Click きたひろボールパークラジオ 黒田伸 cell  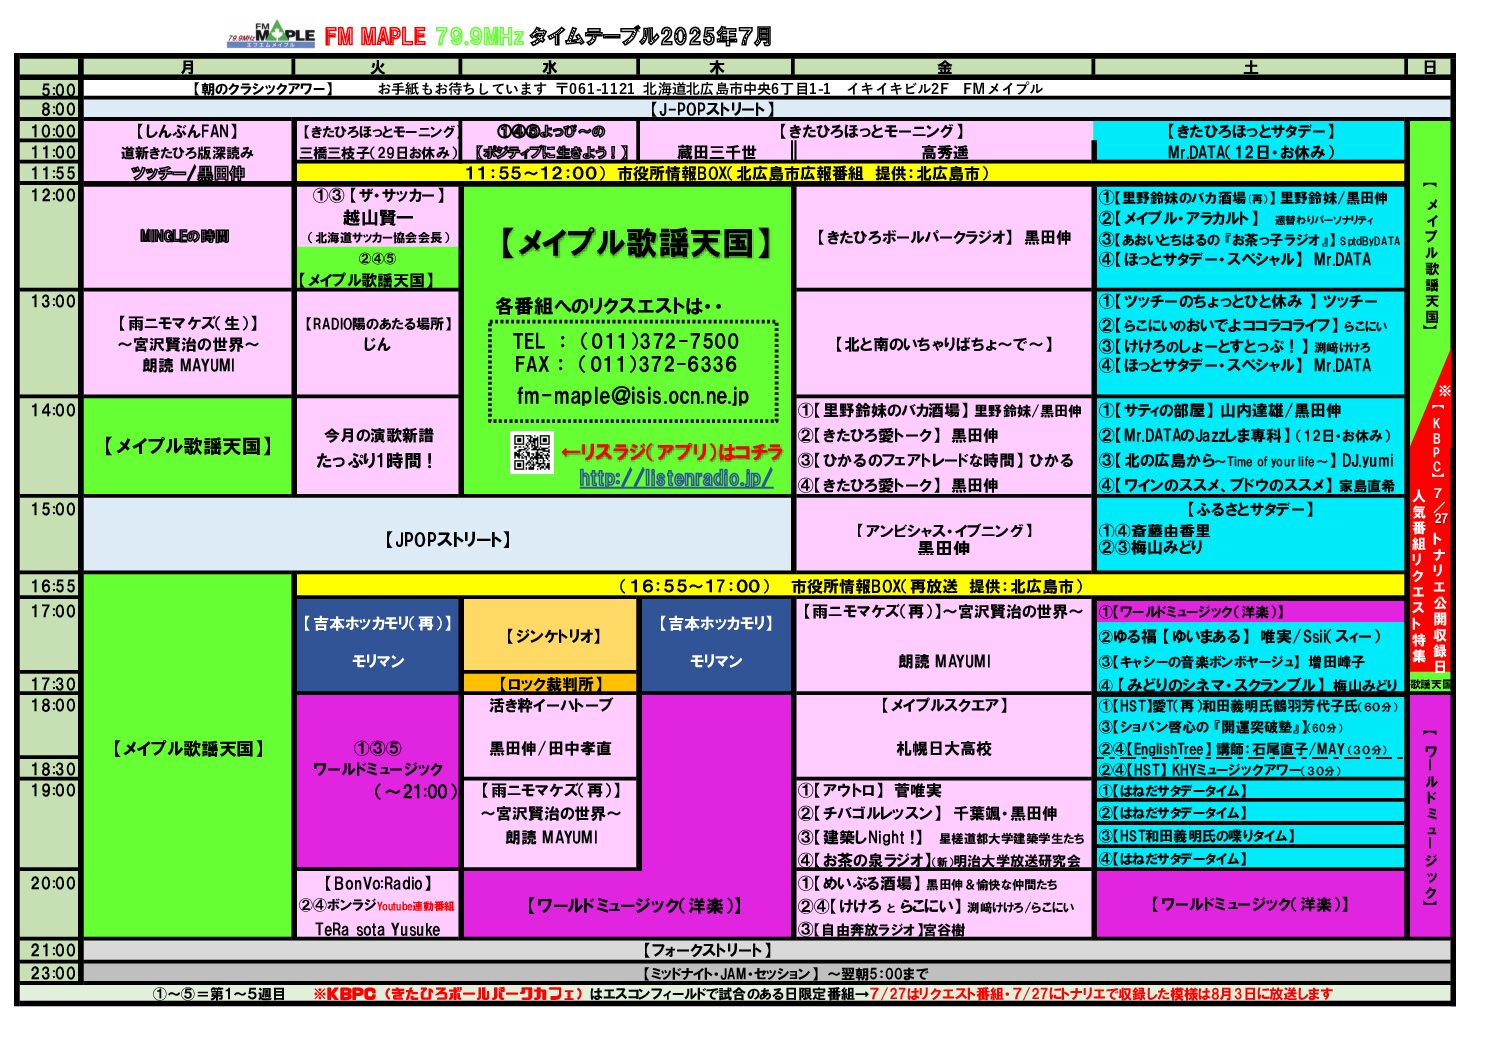tap(944, 237)
